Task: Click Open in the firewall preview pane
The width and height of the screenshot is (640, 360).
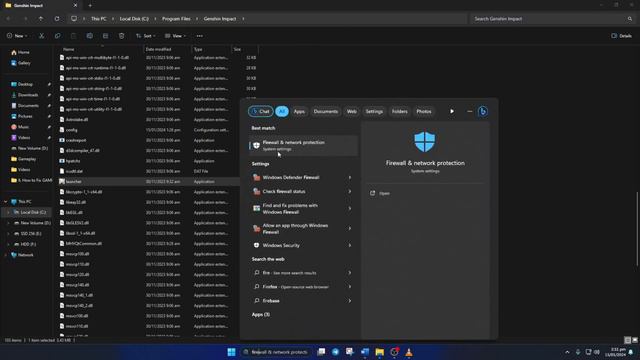Action: click(x=384, y=193)
